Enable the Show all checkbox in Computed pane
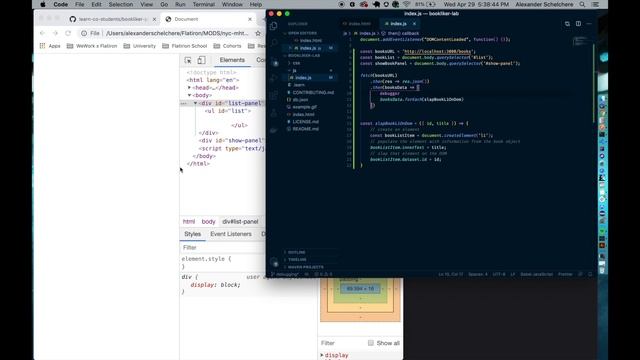This screenshot has width=640, height=360. [371, 343]
